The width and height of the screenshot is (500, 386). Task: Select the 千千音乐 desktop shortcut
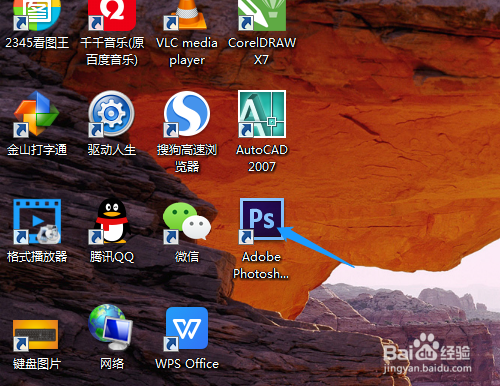pyautogui.click(x=112, y=15)
